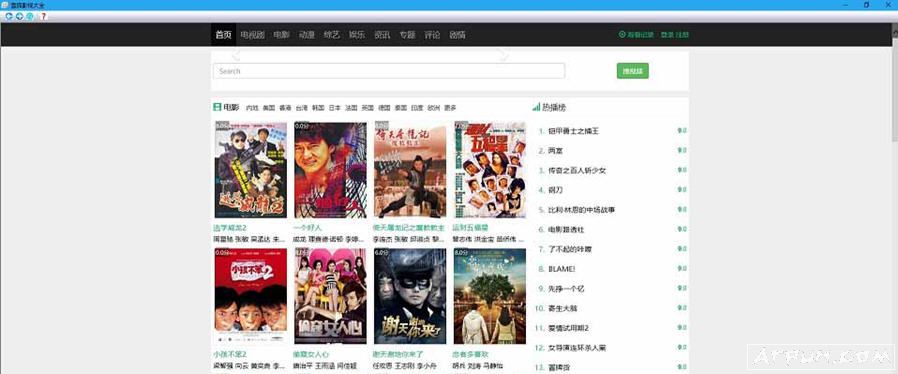
Task: Open hot list item 传奇之百人斩少女
Action: pos(577,171)
